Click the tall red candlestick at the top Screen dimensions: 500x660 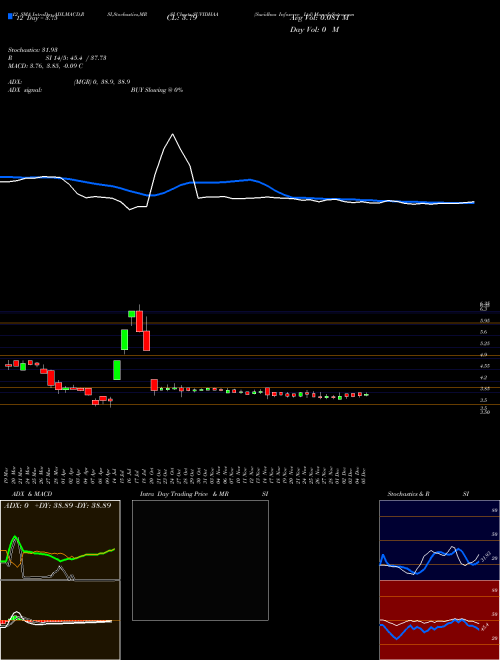139,321
